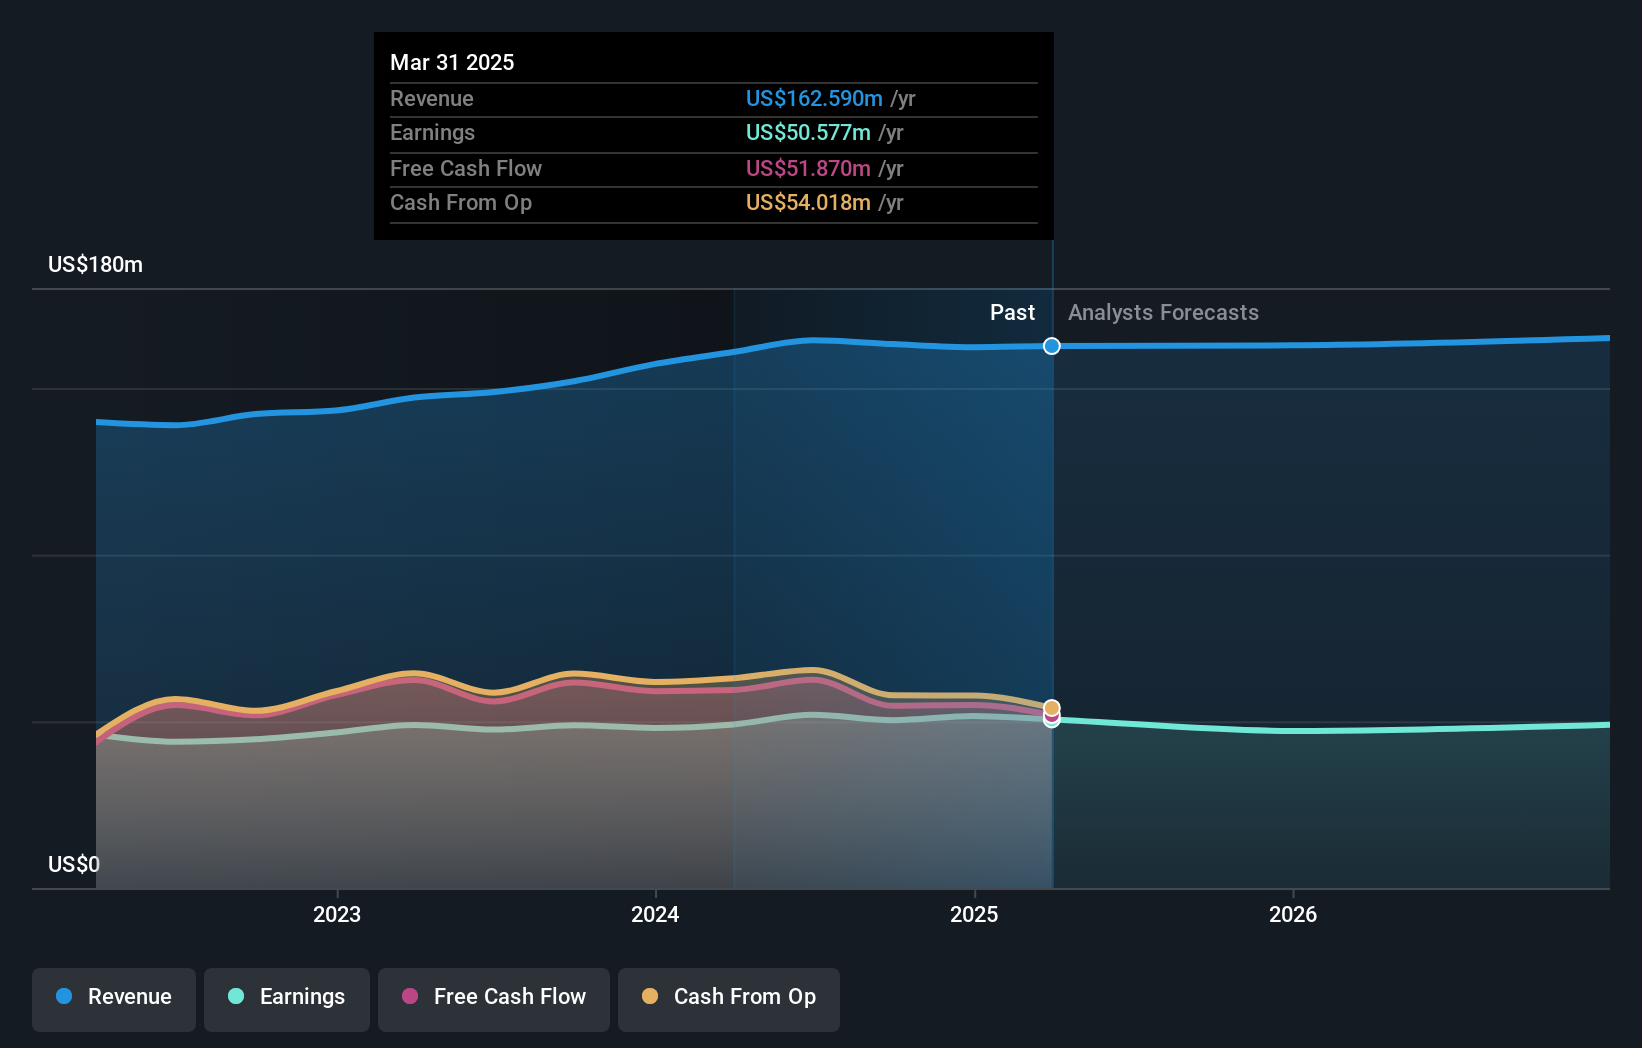Click the US$180m y-axis label

[96, 265]
